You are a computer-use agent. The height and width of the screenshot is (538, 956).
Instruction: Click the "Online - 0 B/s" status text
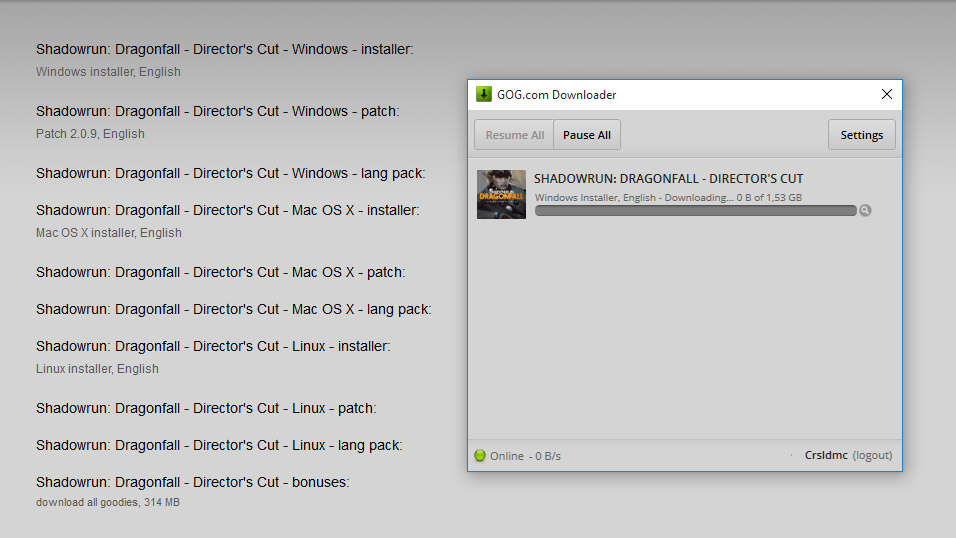[x=525, y=456]
